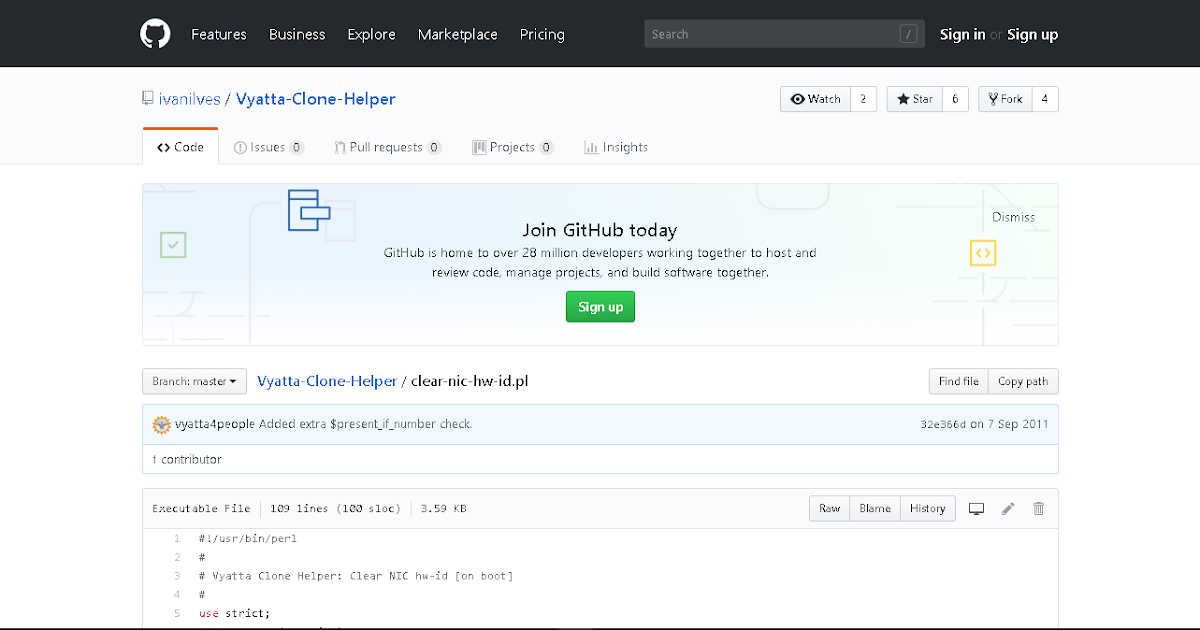
Task: View the raw file with the Raw button
Action: 828,508
